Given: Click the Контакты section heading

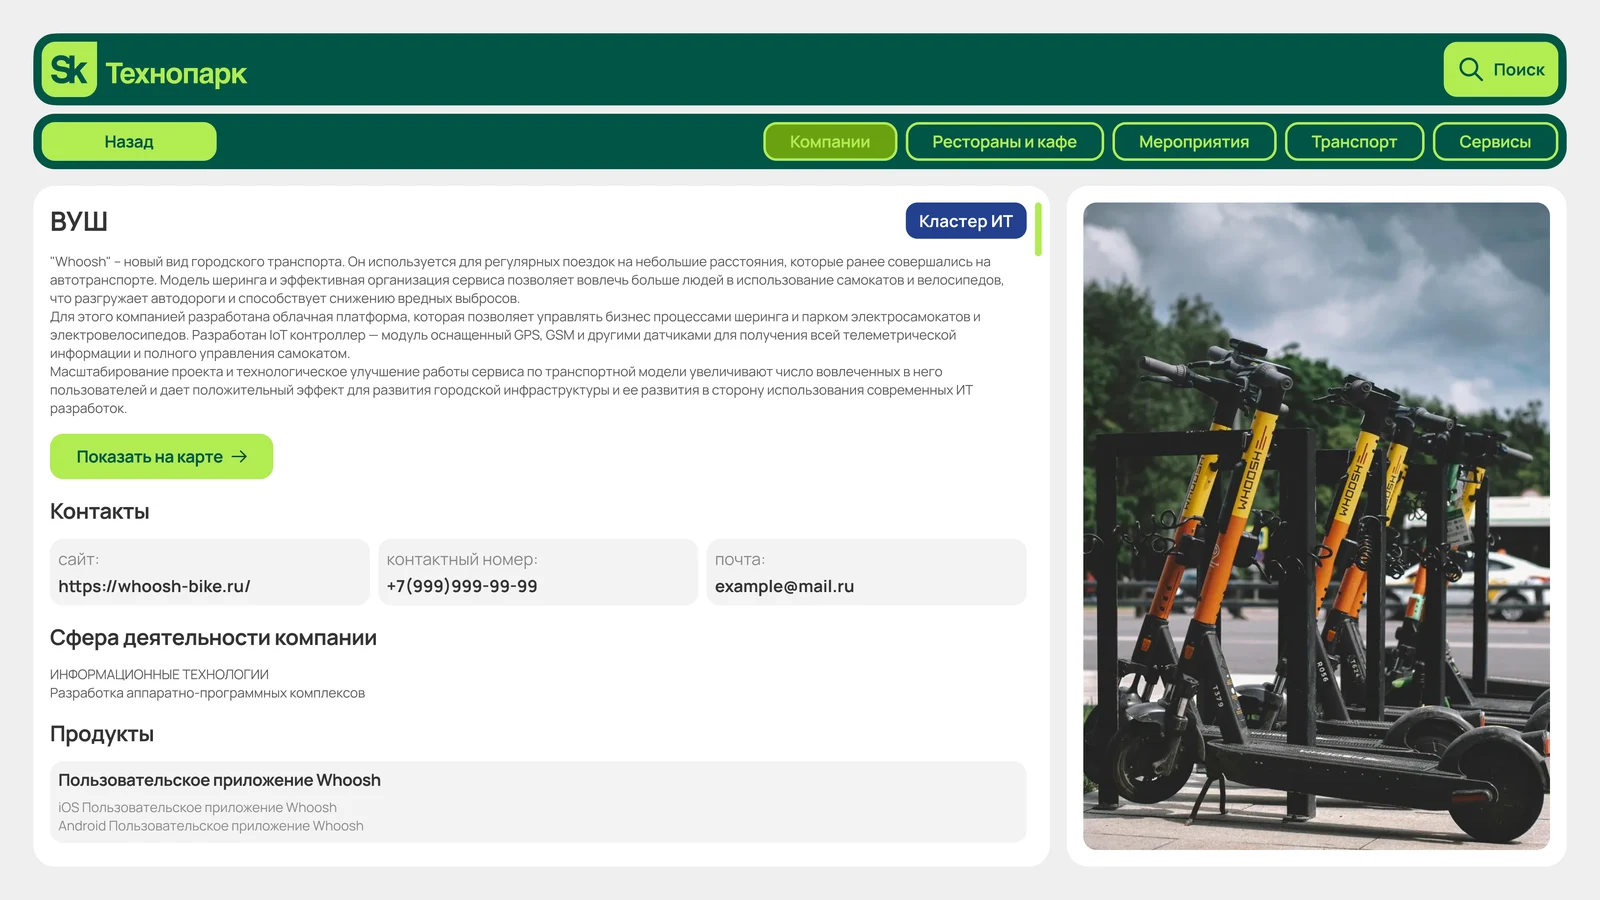Looking at the screenshot, I should [100, 511].
